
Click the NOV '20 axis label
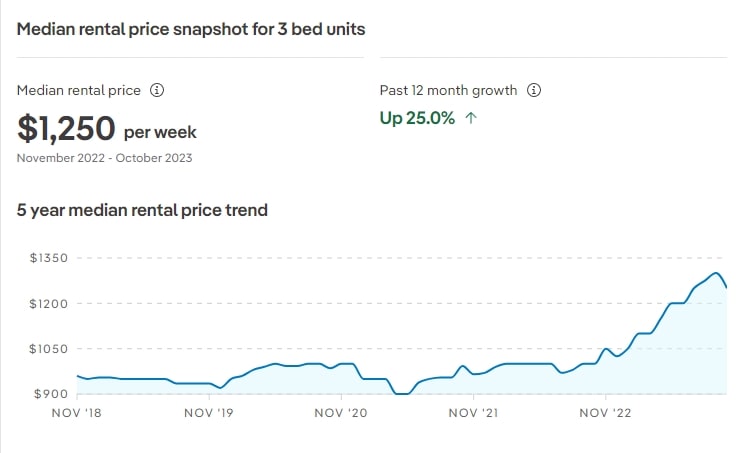point(341,413)
